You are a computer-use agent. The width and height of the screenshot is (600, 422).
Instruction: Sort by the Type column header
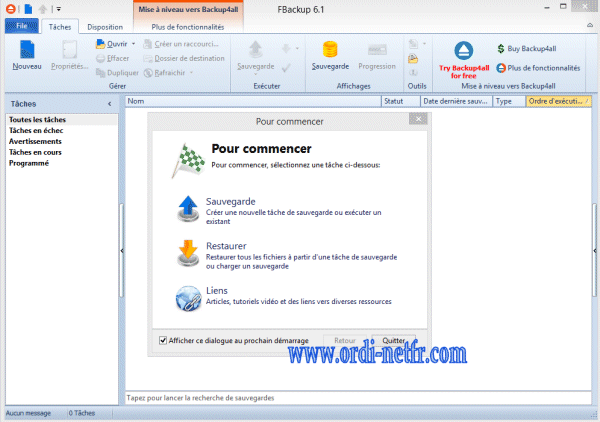[509, 101]
